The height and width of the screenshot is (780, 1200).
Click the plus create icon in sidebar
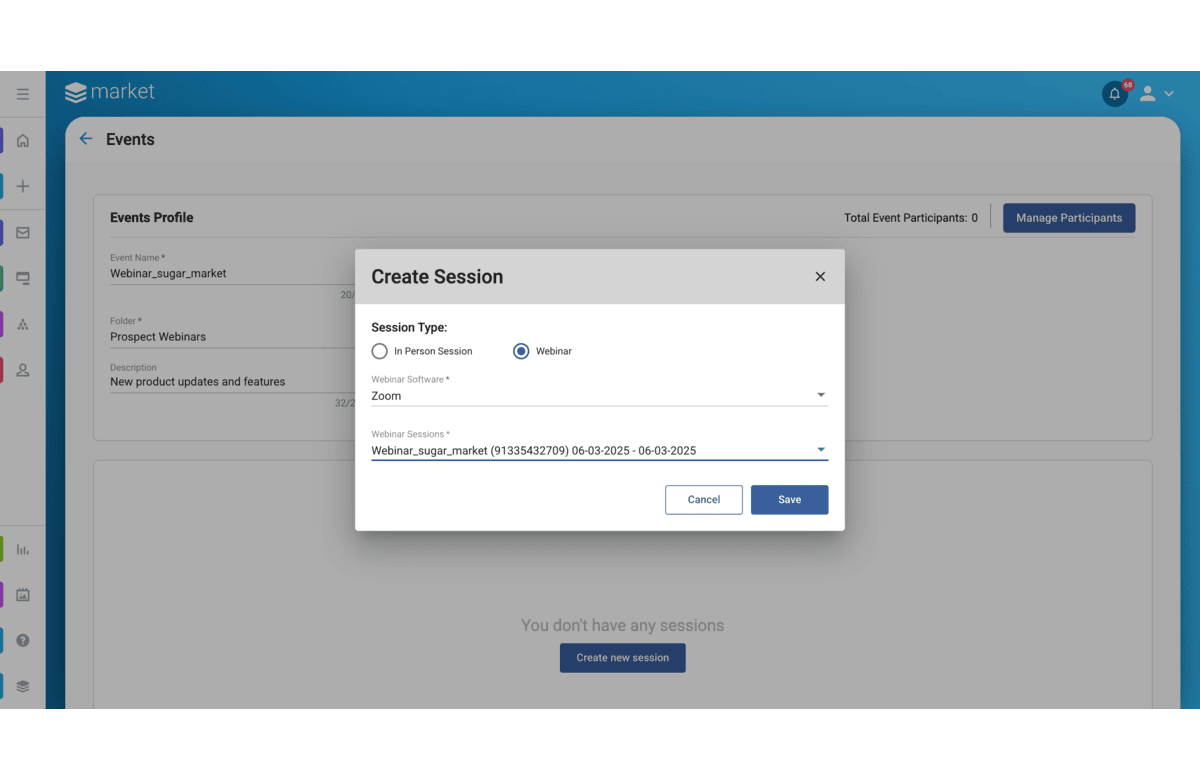23,186
